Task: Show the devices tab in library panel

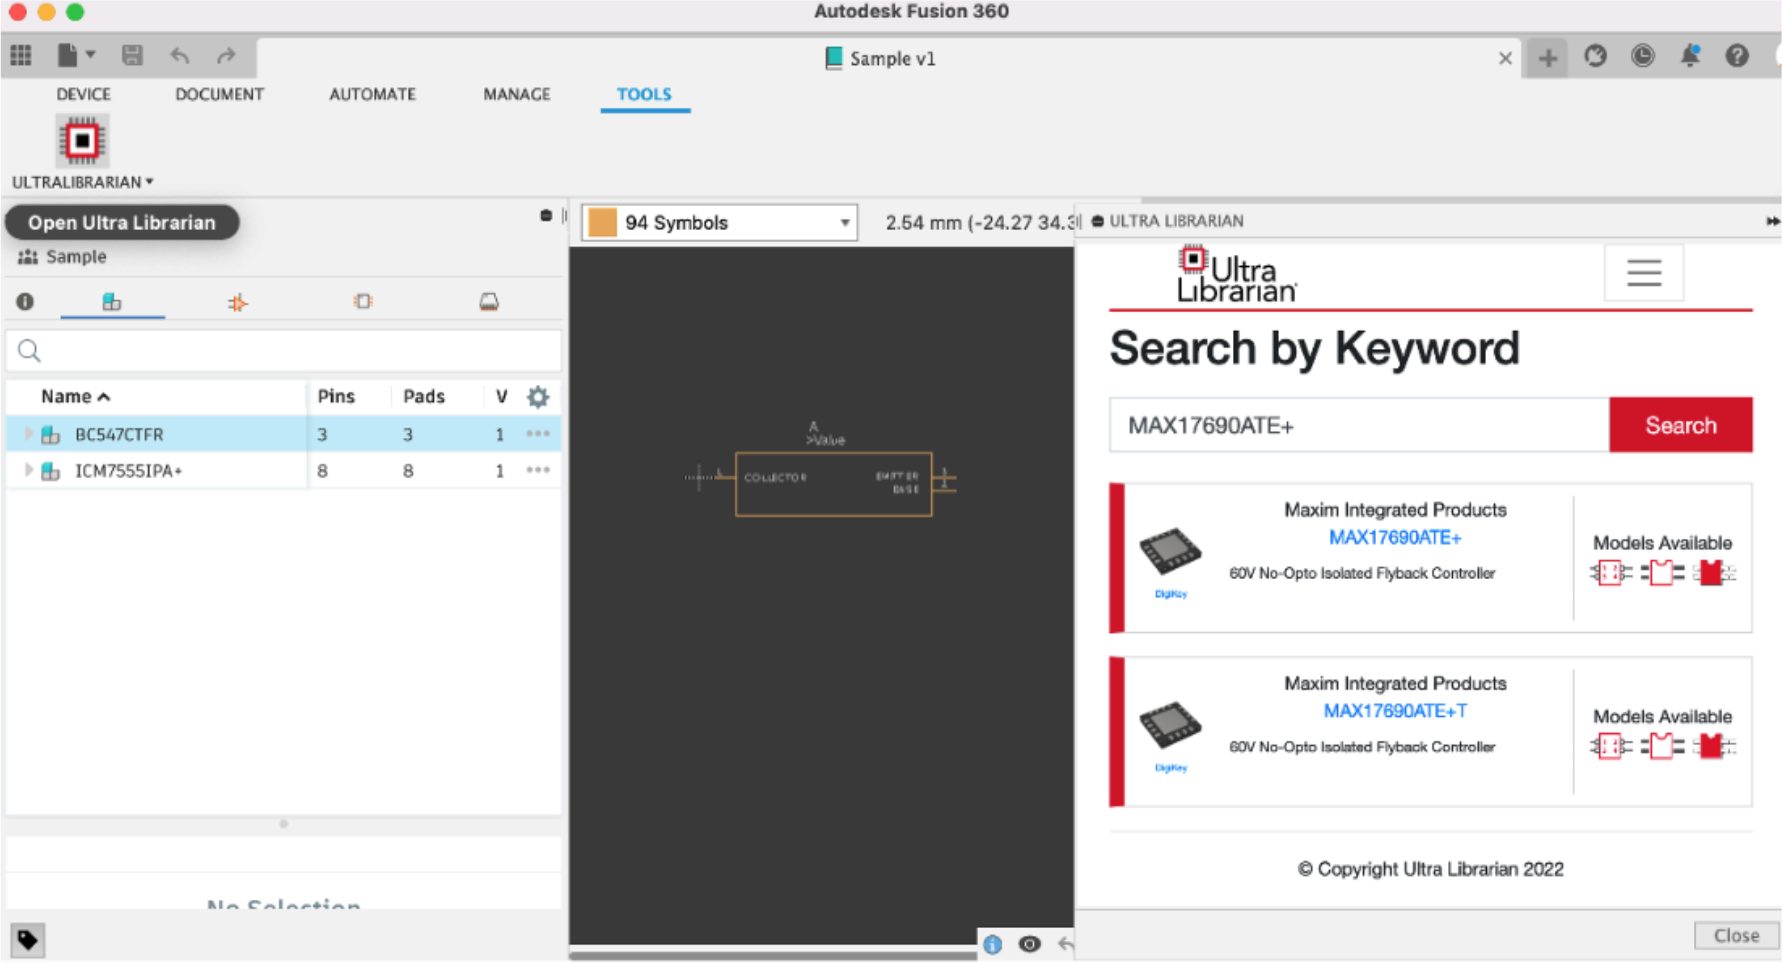Action: (x=111, y=301)
